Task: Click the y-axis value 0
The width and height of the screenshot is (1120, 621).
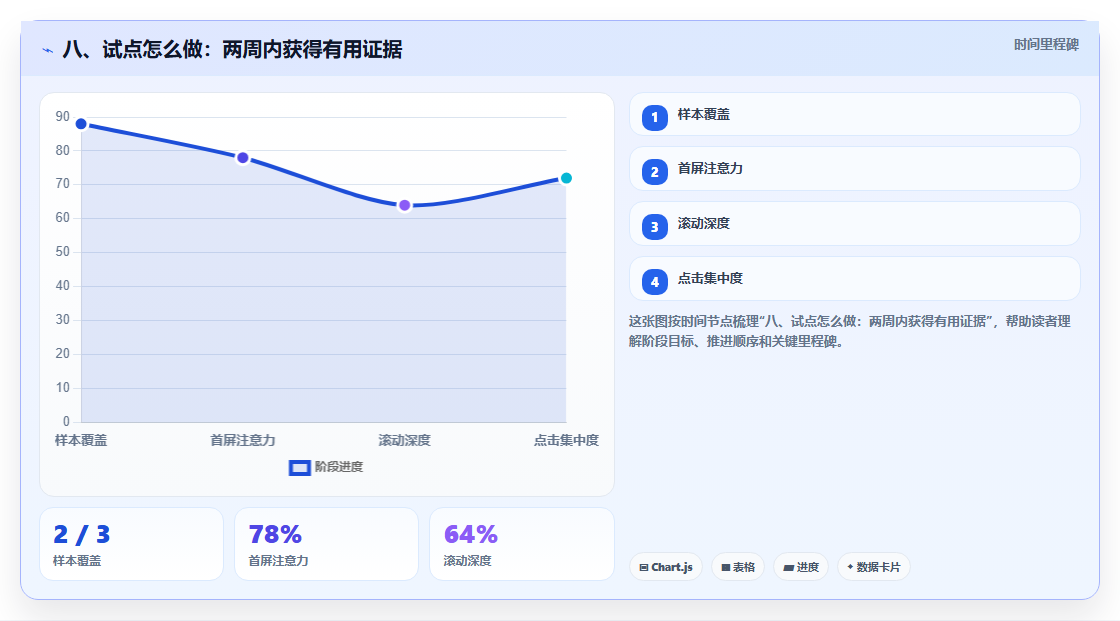Action: point(66,422)
